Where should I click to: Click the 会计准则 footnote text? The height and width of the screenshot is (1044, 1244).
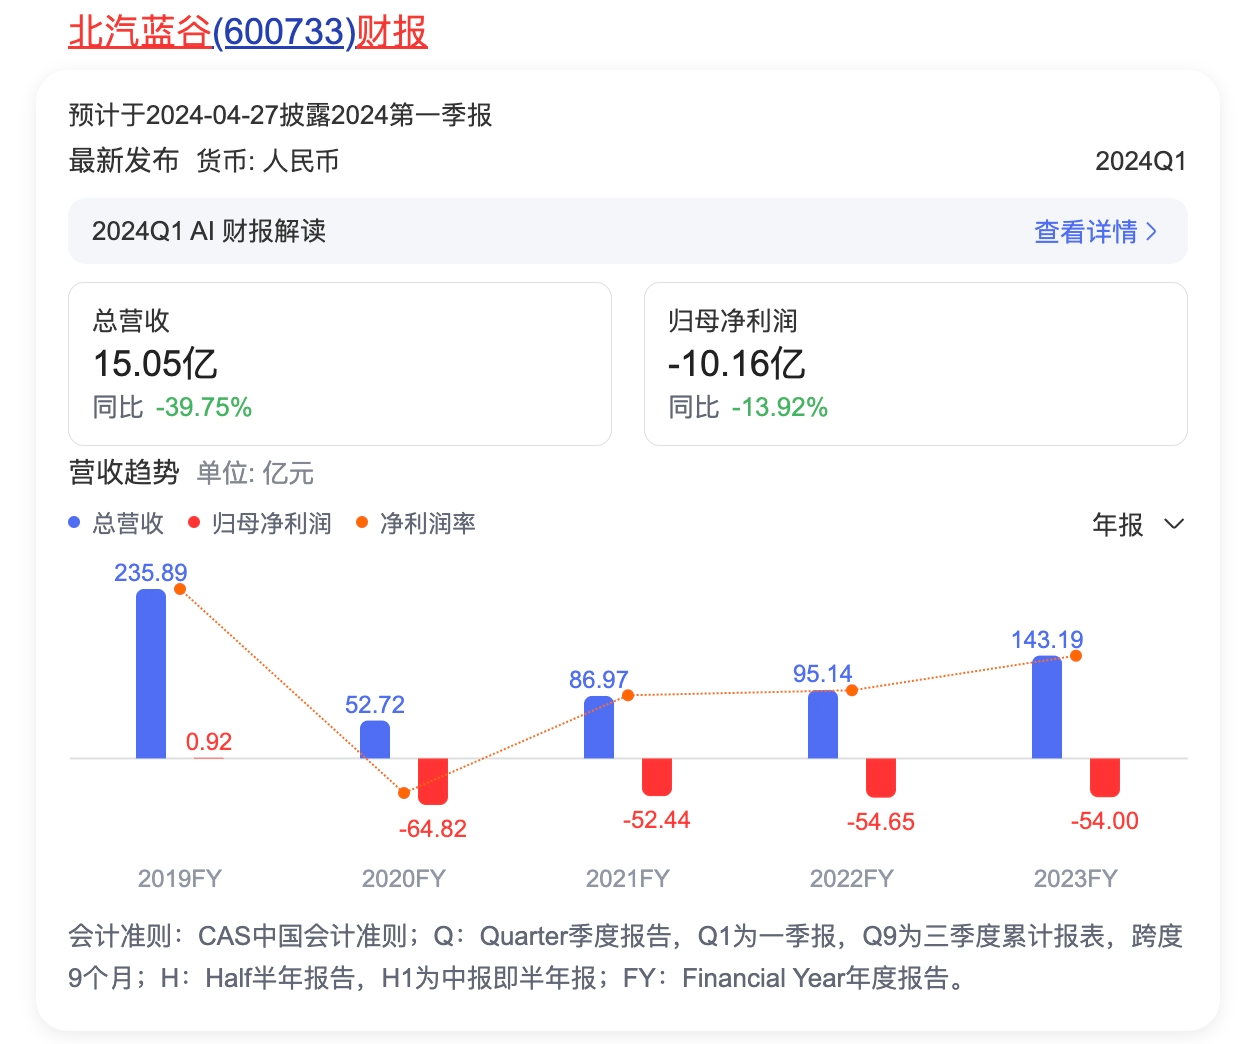tap(626, 957)
